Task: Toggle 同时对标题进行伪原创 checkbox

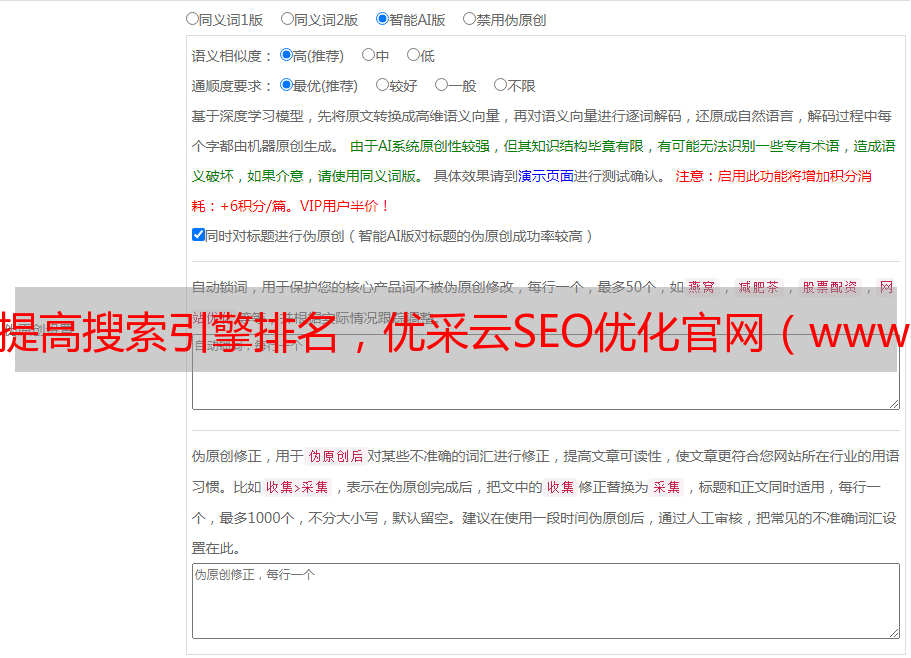Action: coord(198,235)
